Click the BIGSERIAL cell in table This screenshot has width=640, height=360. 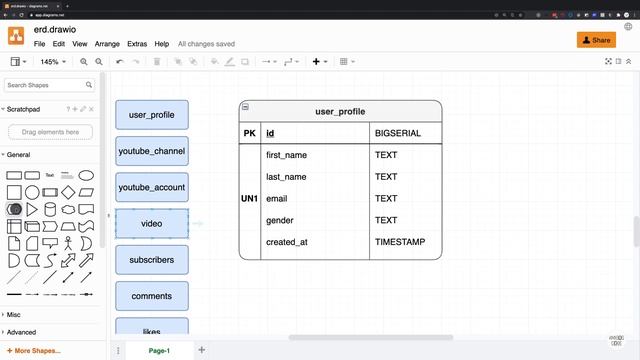398,133
